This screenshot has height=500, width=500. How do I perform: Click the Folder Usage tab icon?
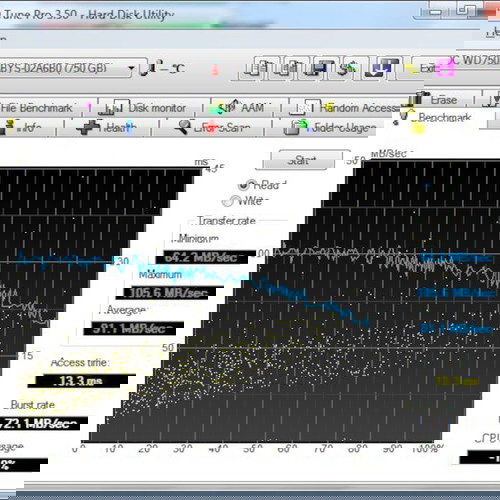point(296,127)
